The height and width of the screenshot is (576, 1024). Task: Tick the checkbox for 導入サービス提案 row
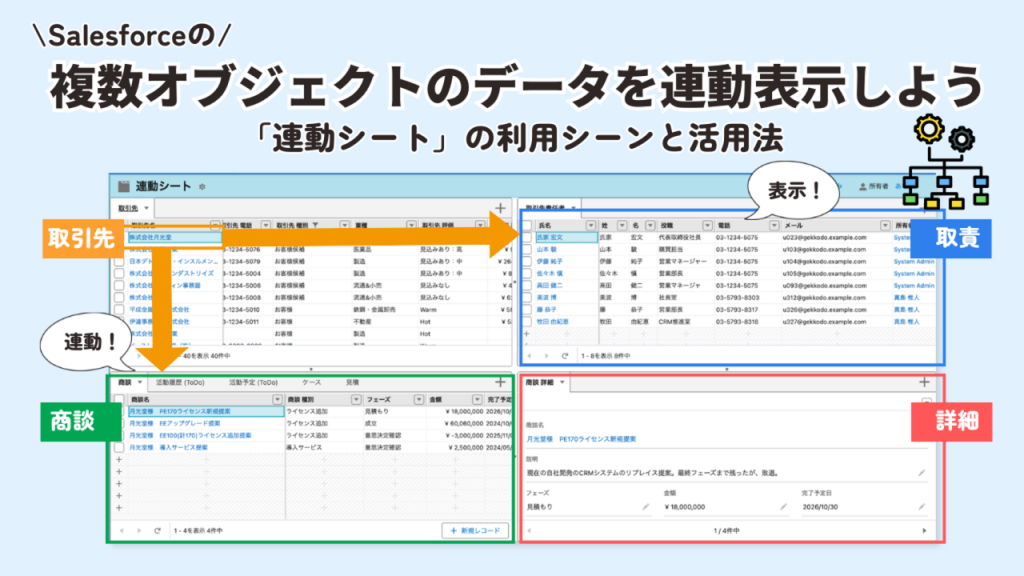[119, 448]
